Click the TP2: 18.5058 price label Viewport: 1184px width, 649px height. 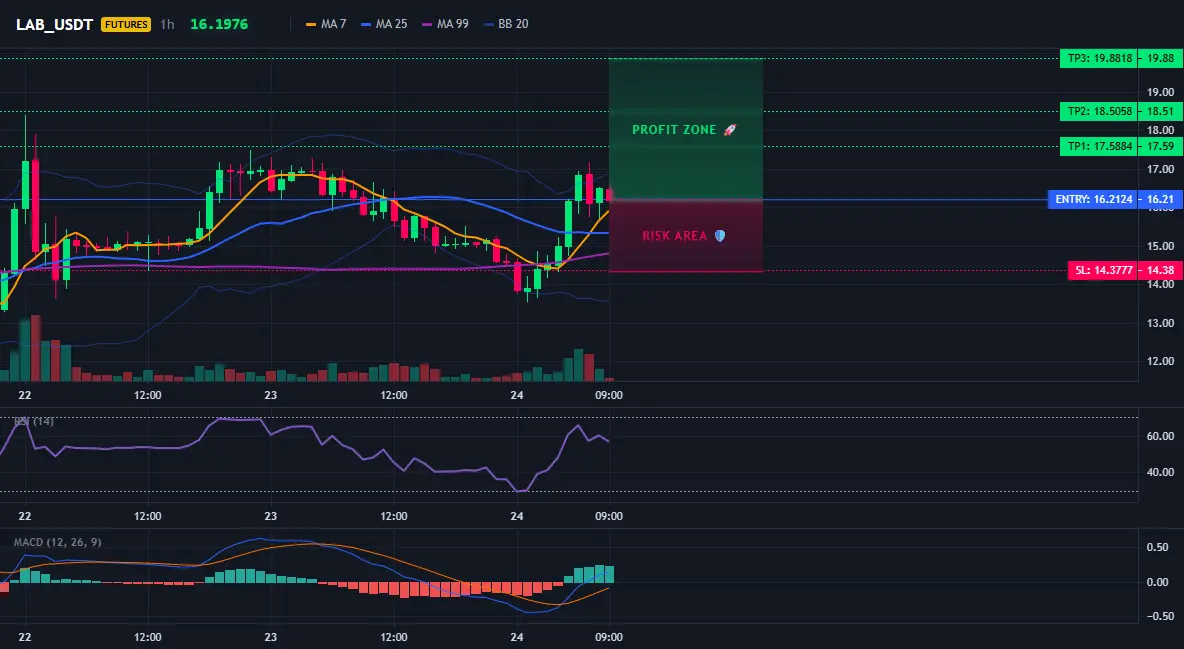point(1099,111)
